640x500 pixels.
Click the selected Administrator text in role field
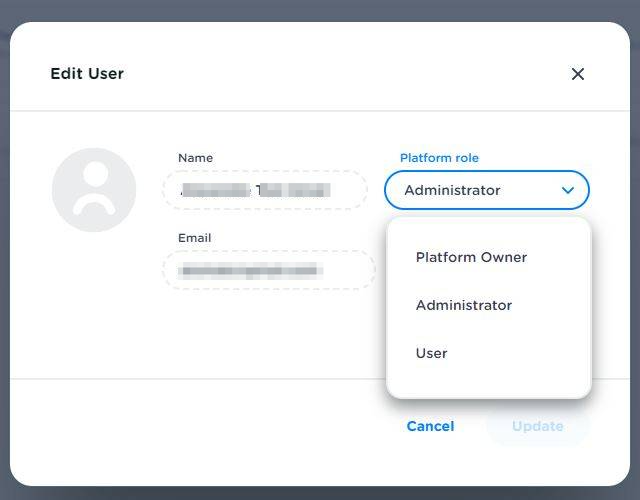[x=452, y=190]
